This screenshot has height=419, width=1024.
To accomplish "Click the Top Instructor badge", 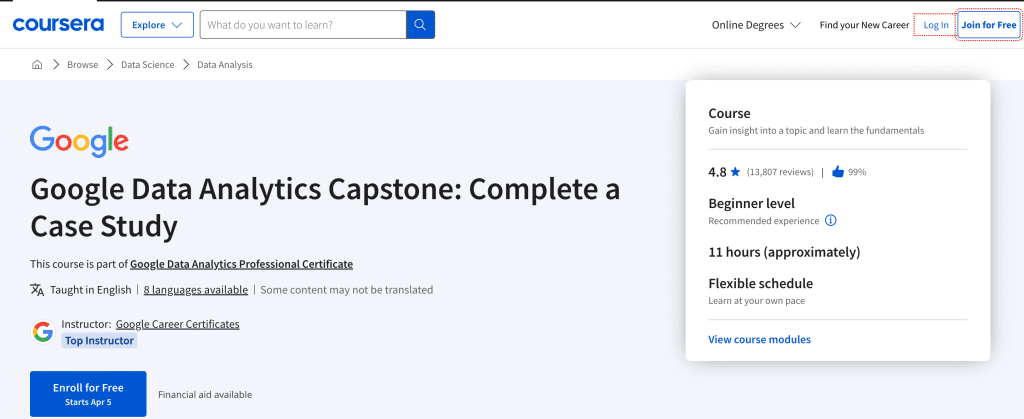I will coord(99,341).
